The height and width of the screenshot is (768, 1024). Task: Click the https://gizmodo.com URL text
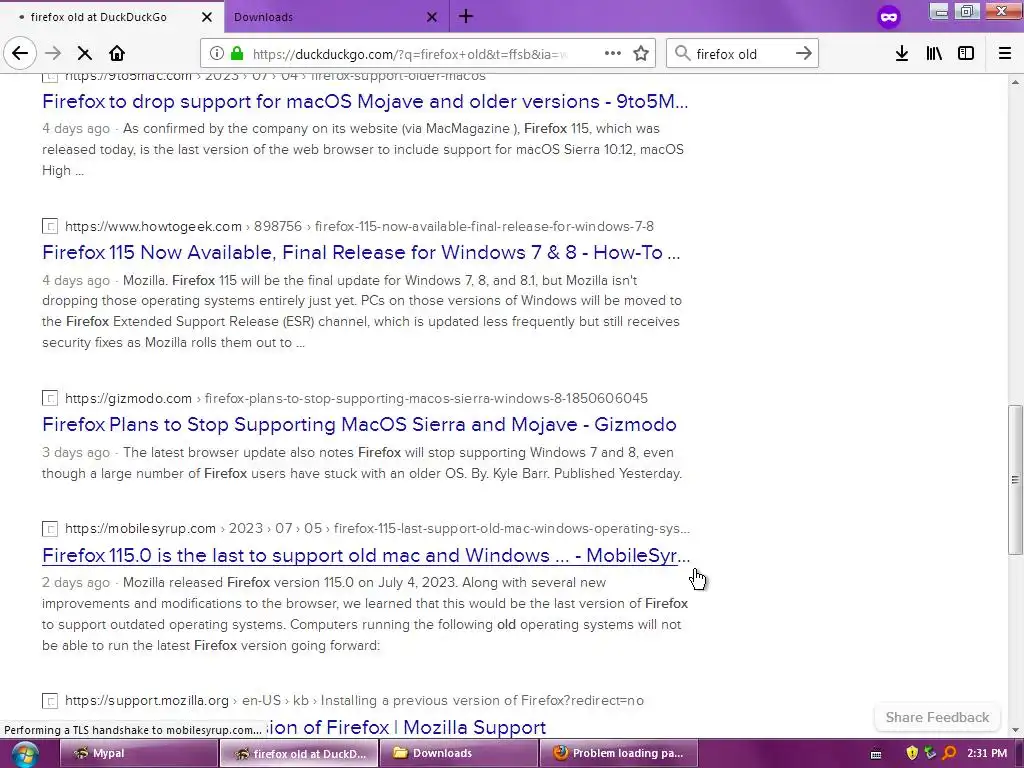tap(129, 398)
